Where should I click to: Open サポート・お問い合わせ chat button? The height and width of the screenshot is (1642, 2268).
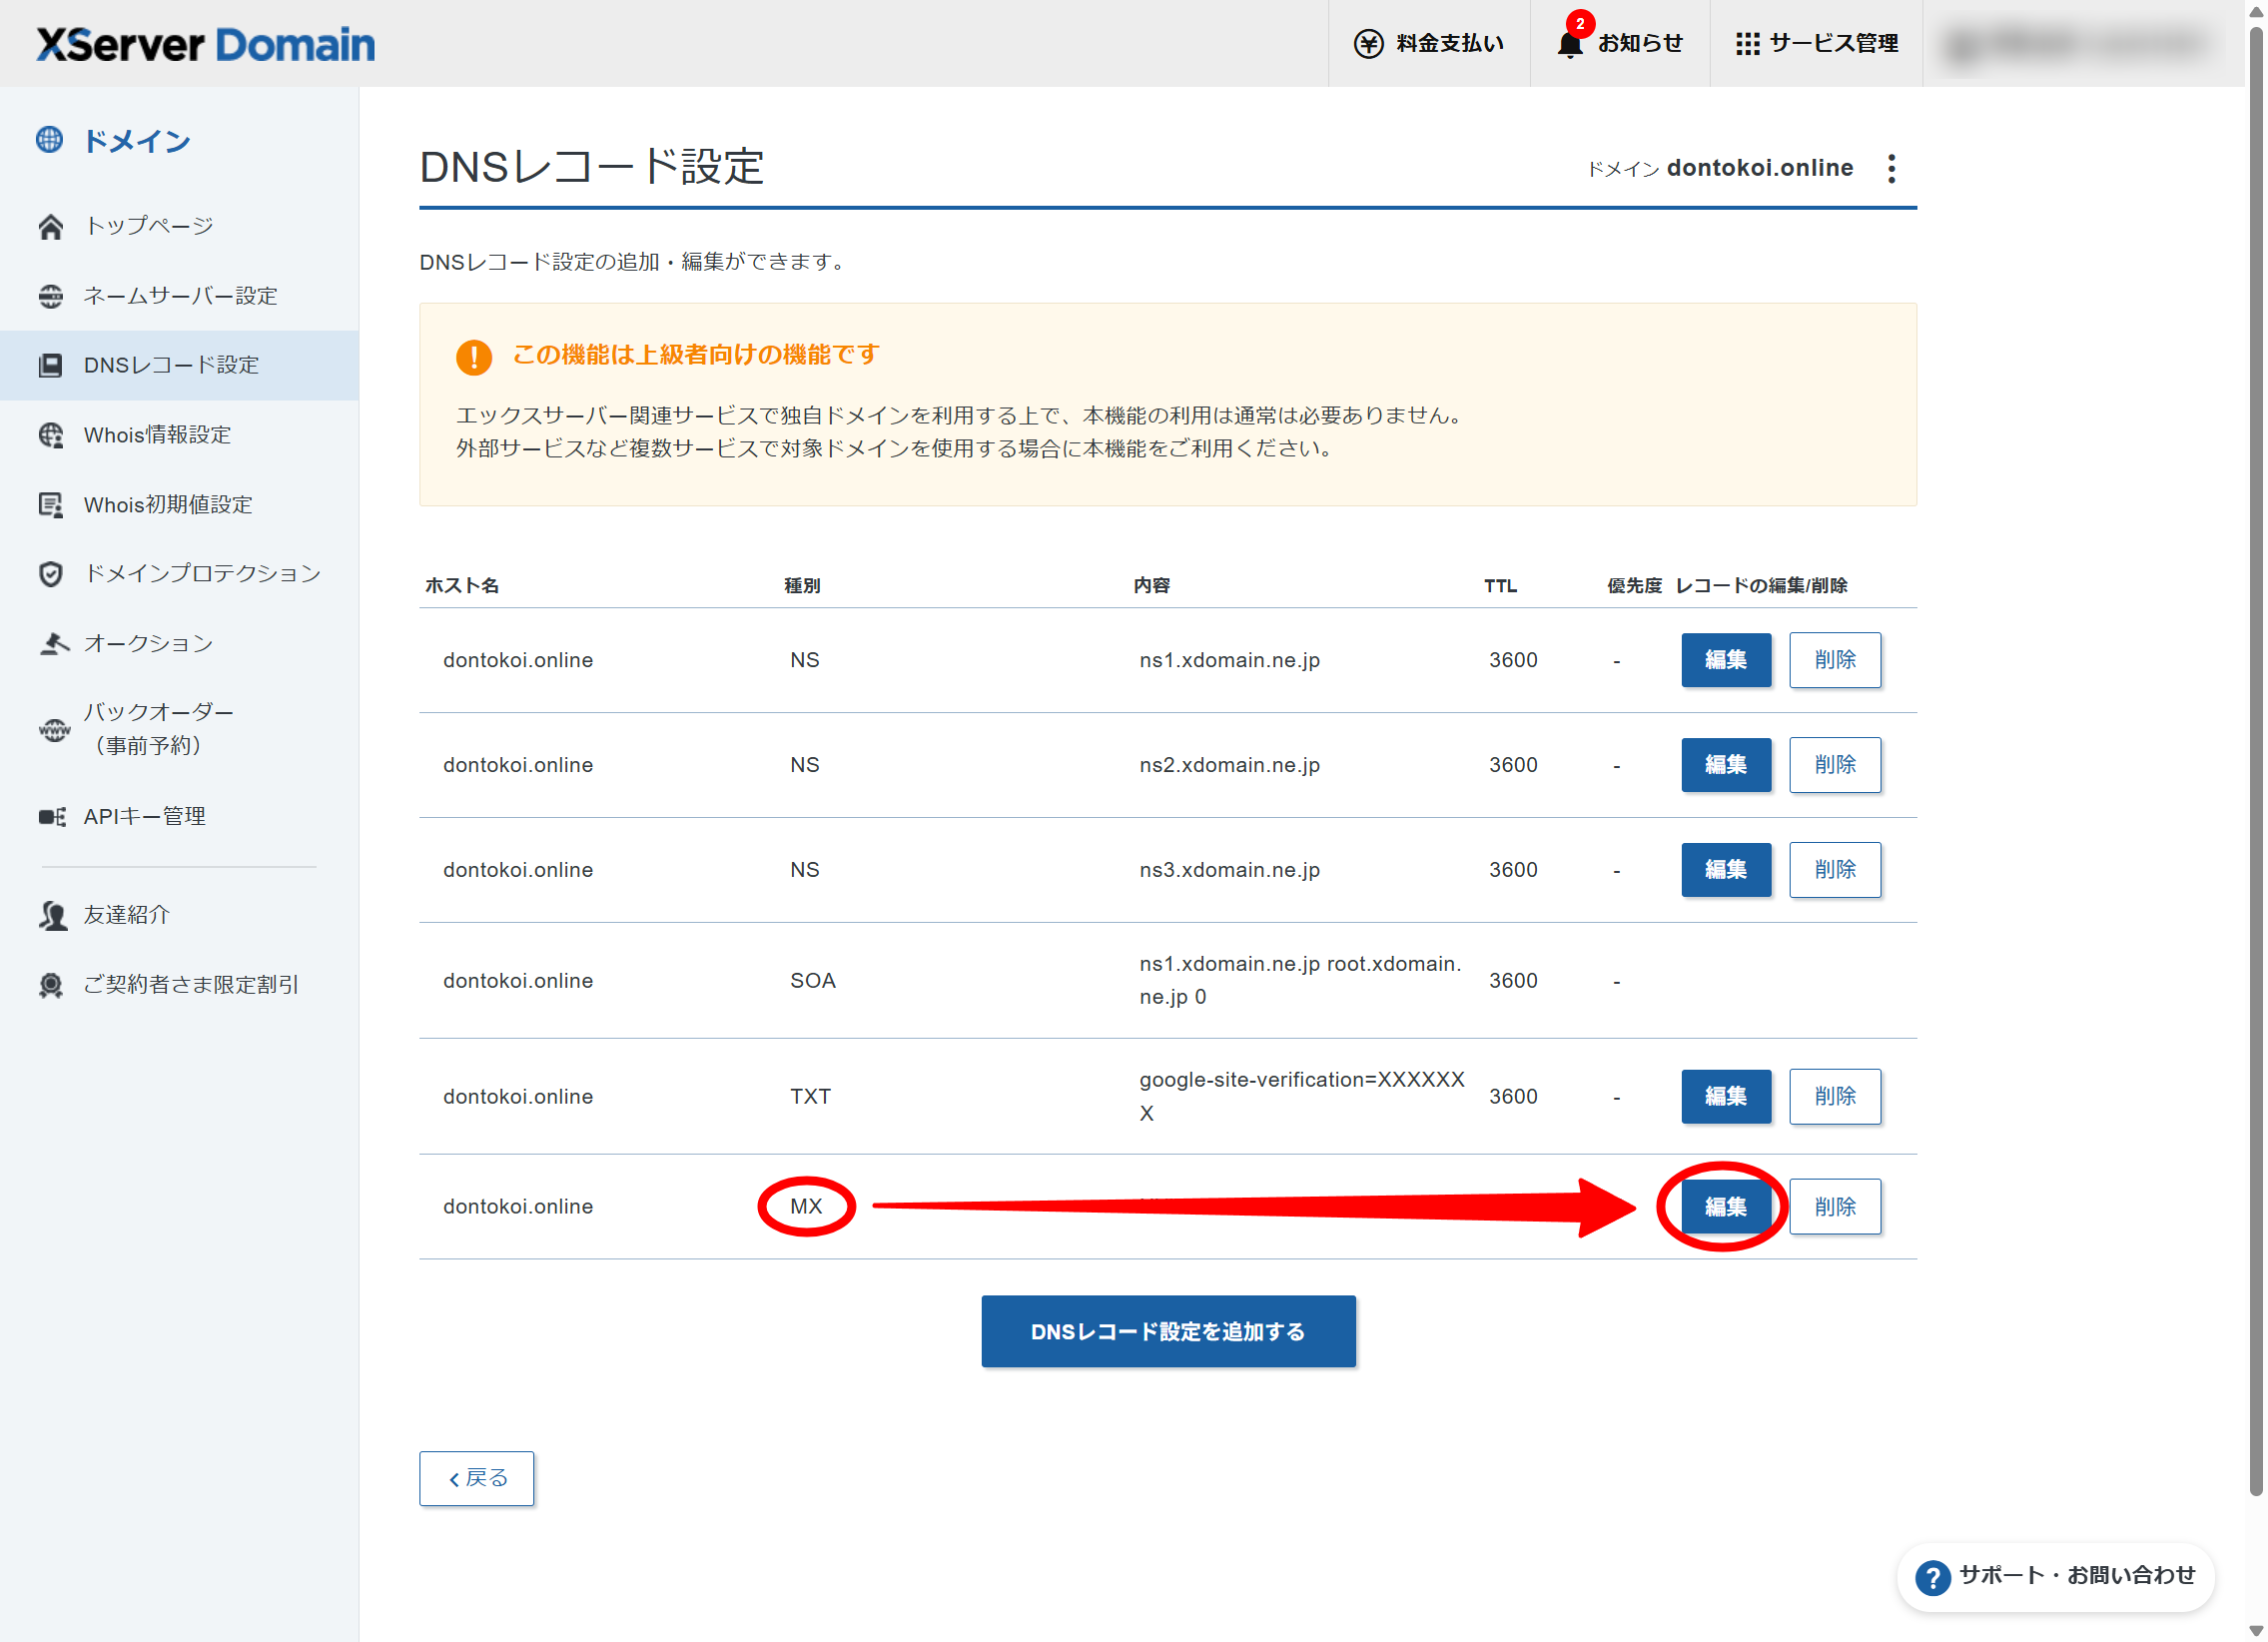pyautogui.click(x=2055, y=1577)
